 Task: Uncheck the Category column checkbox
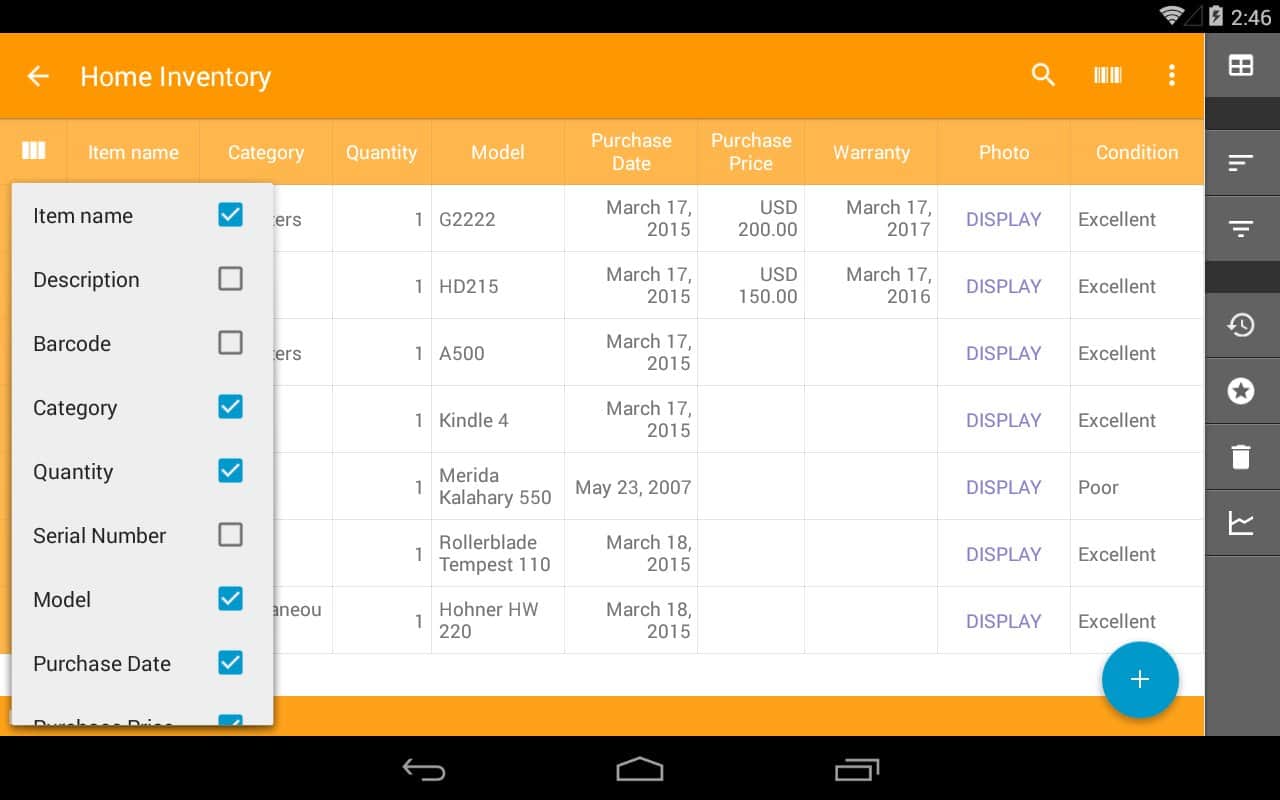(230, 406)
